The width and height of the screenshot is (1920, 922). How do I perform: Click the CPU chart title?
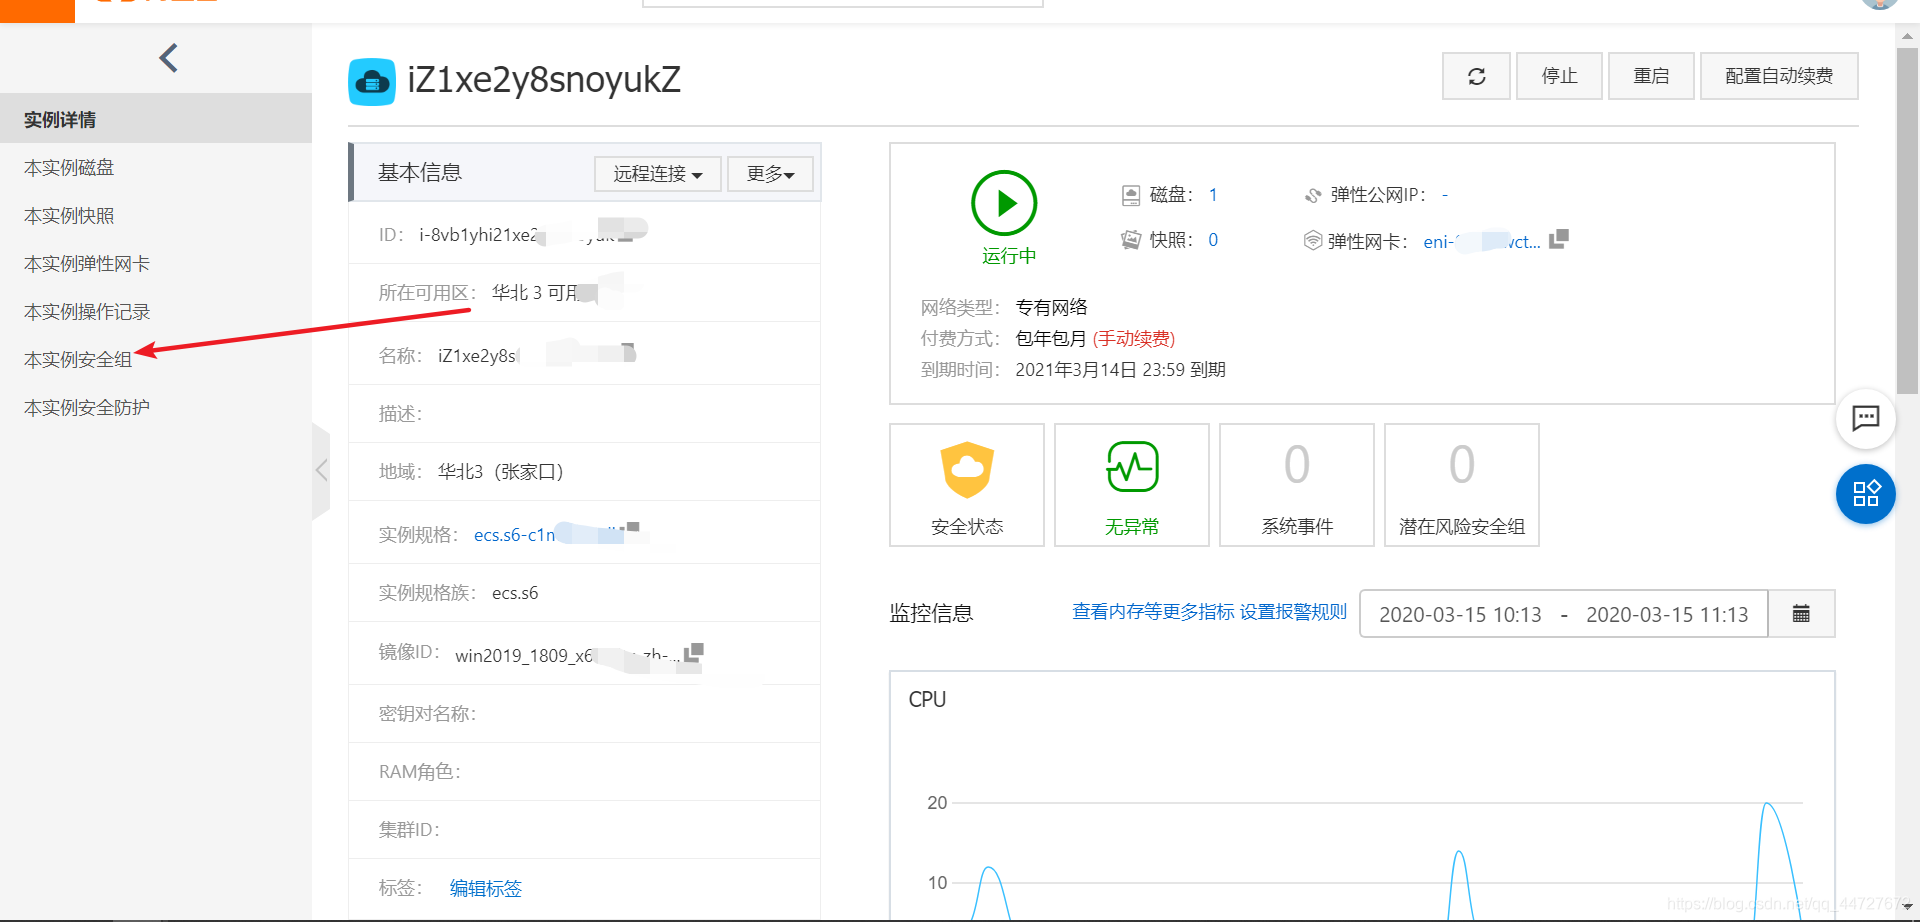(x=927, y=700)
